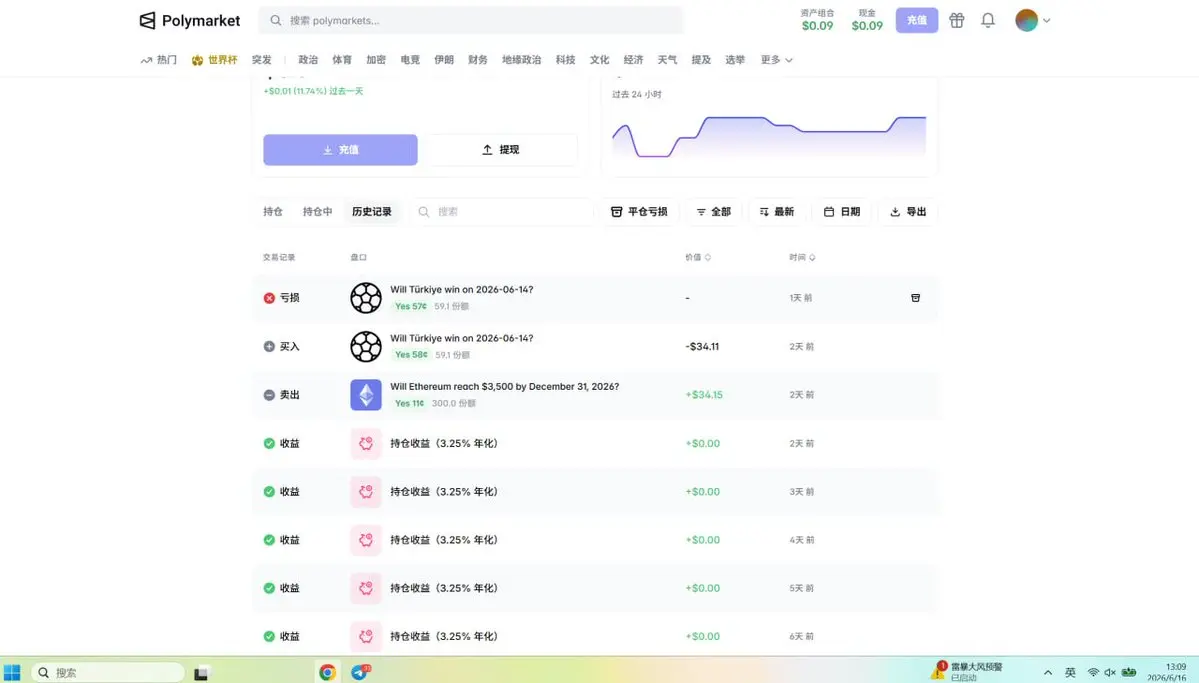Open the Polymarket home logo
The width and height of the screenshot is (1199, 683).
click(x=190, y=21)
